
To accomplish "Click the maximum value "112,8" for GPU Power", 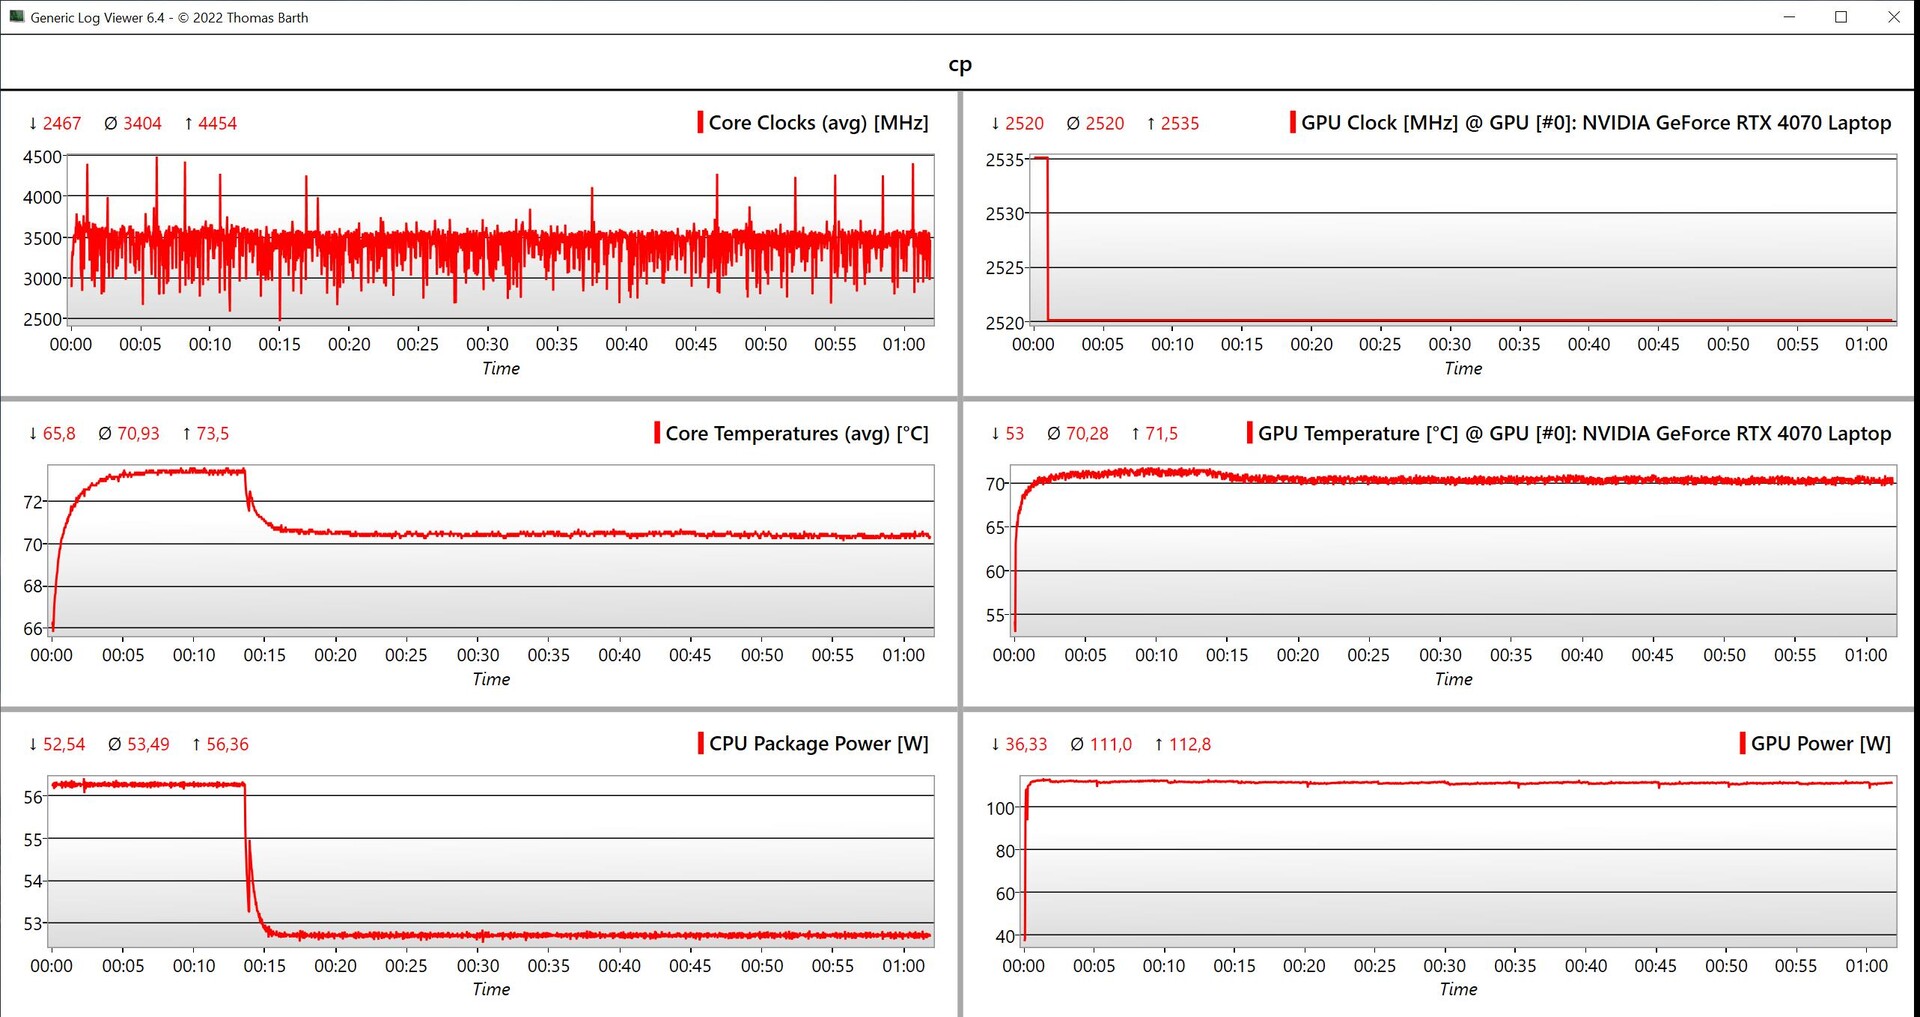I will [x=1190, y=745].
